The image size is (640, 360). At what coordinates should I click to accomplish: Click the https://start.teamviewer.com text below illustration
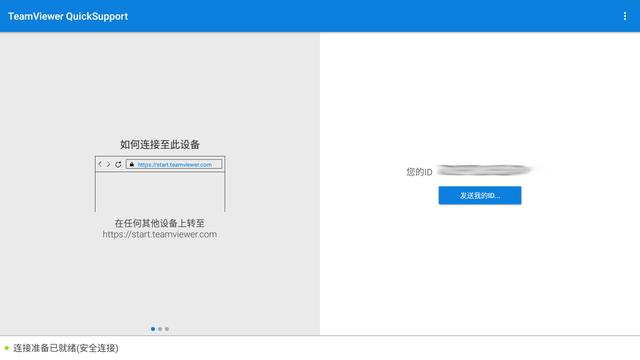[160, 234]
